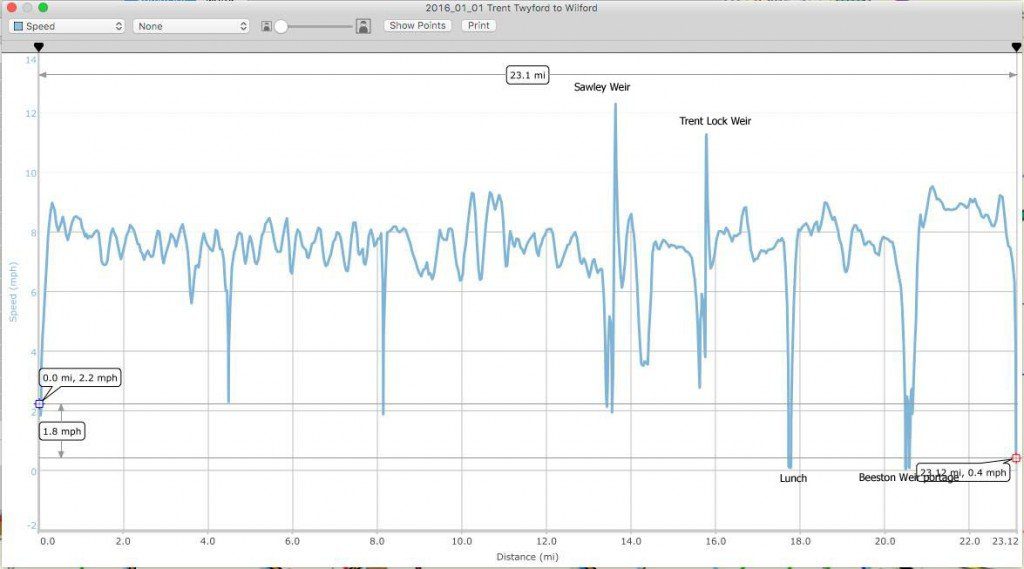Click the Sawley Weir annotation
The width and height of the screenshot is (1024, 569).
[602, 87]
